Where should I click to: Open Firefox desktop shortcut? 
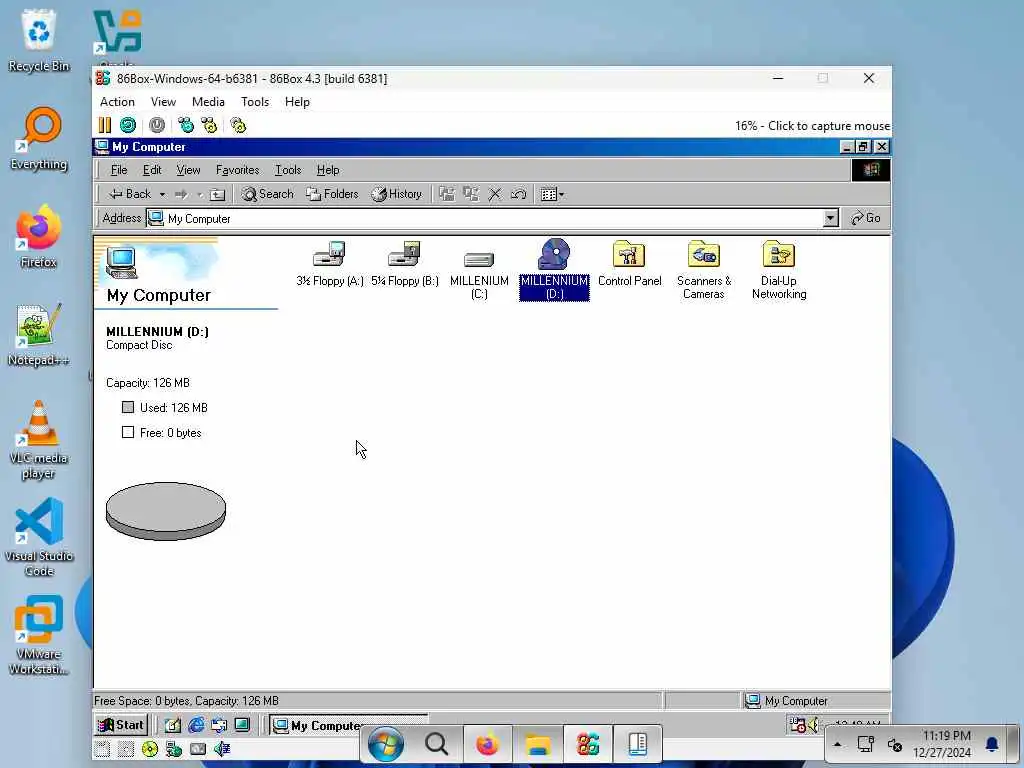(39, 236)
